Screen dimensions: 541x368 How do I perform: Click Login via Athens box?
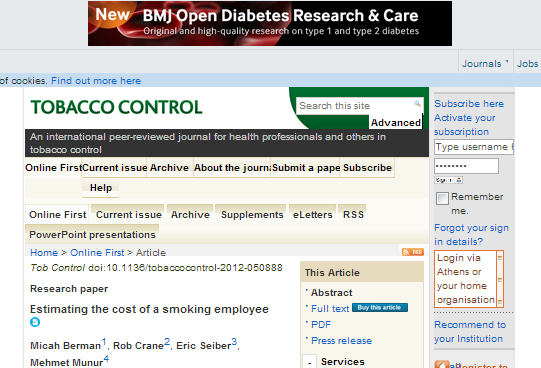point(469,279)
